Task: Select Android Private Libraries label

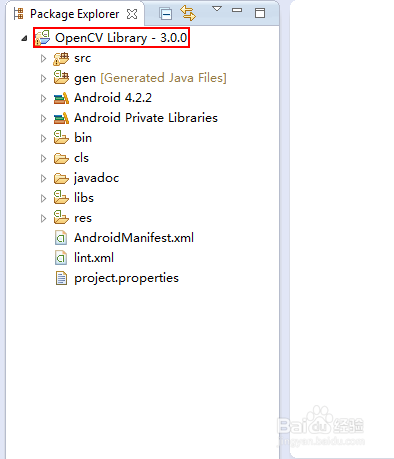Action: (x=146, y=118)
